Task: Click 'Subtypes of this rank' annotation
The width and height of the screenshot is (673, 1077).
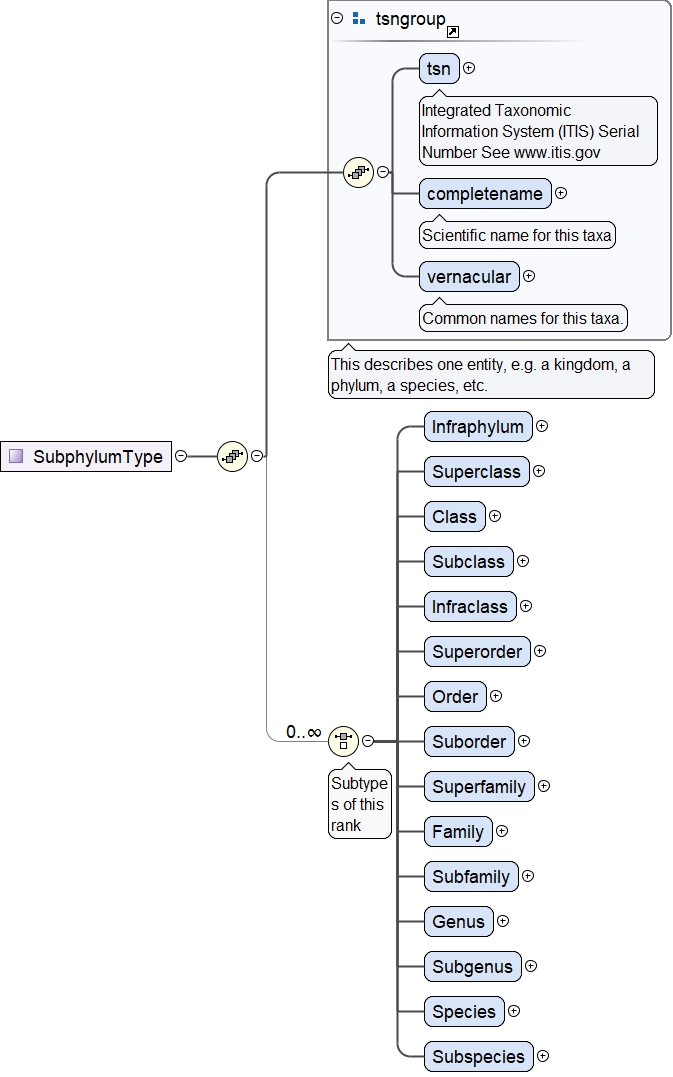Action: (x=360, y=804)
